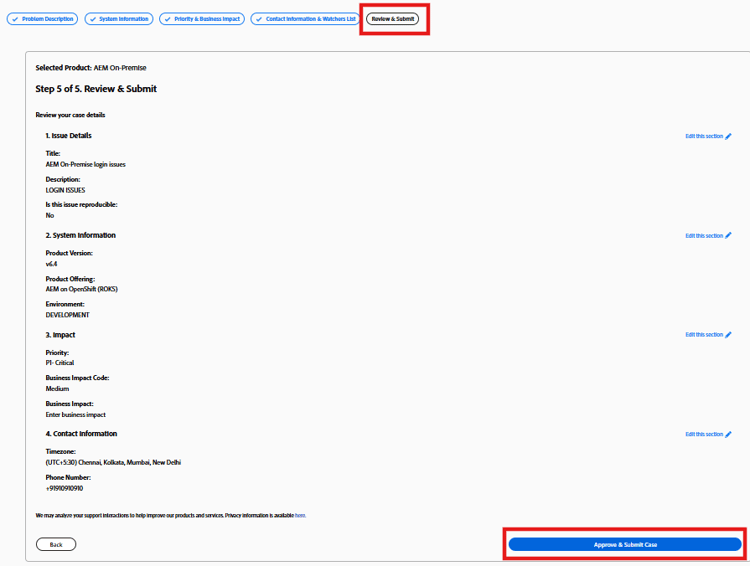
Task: Click the '4. Contact Information' heading
Action: click(81, 434)
